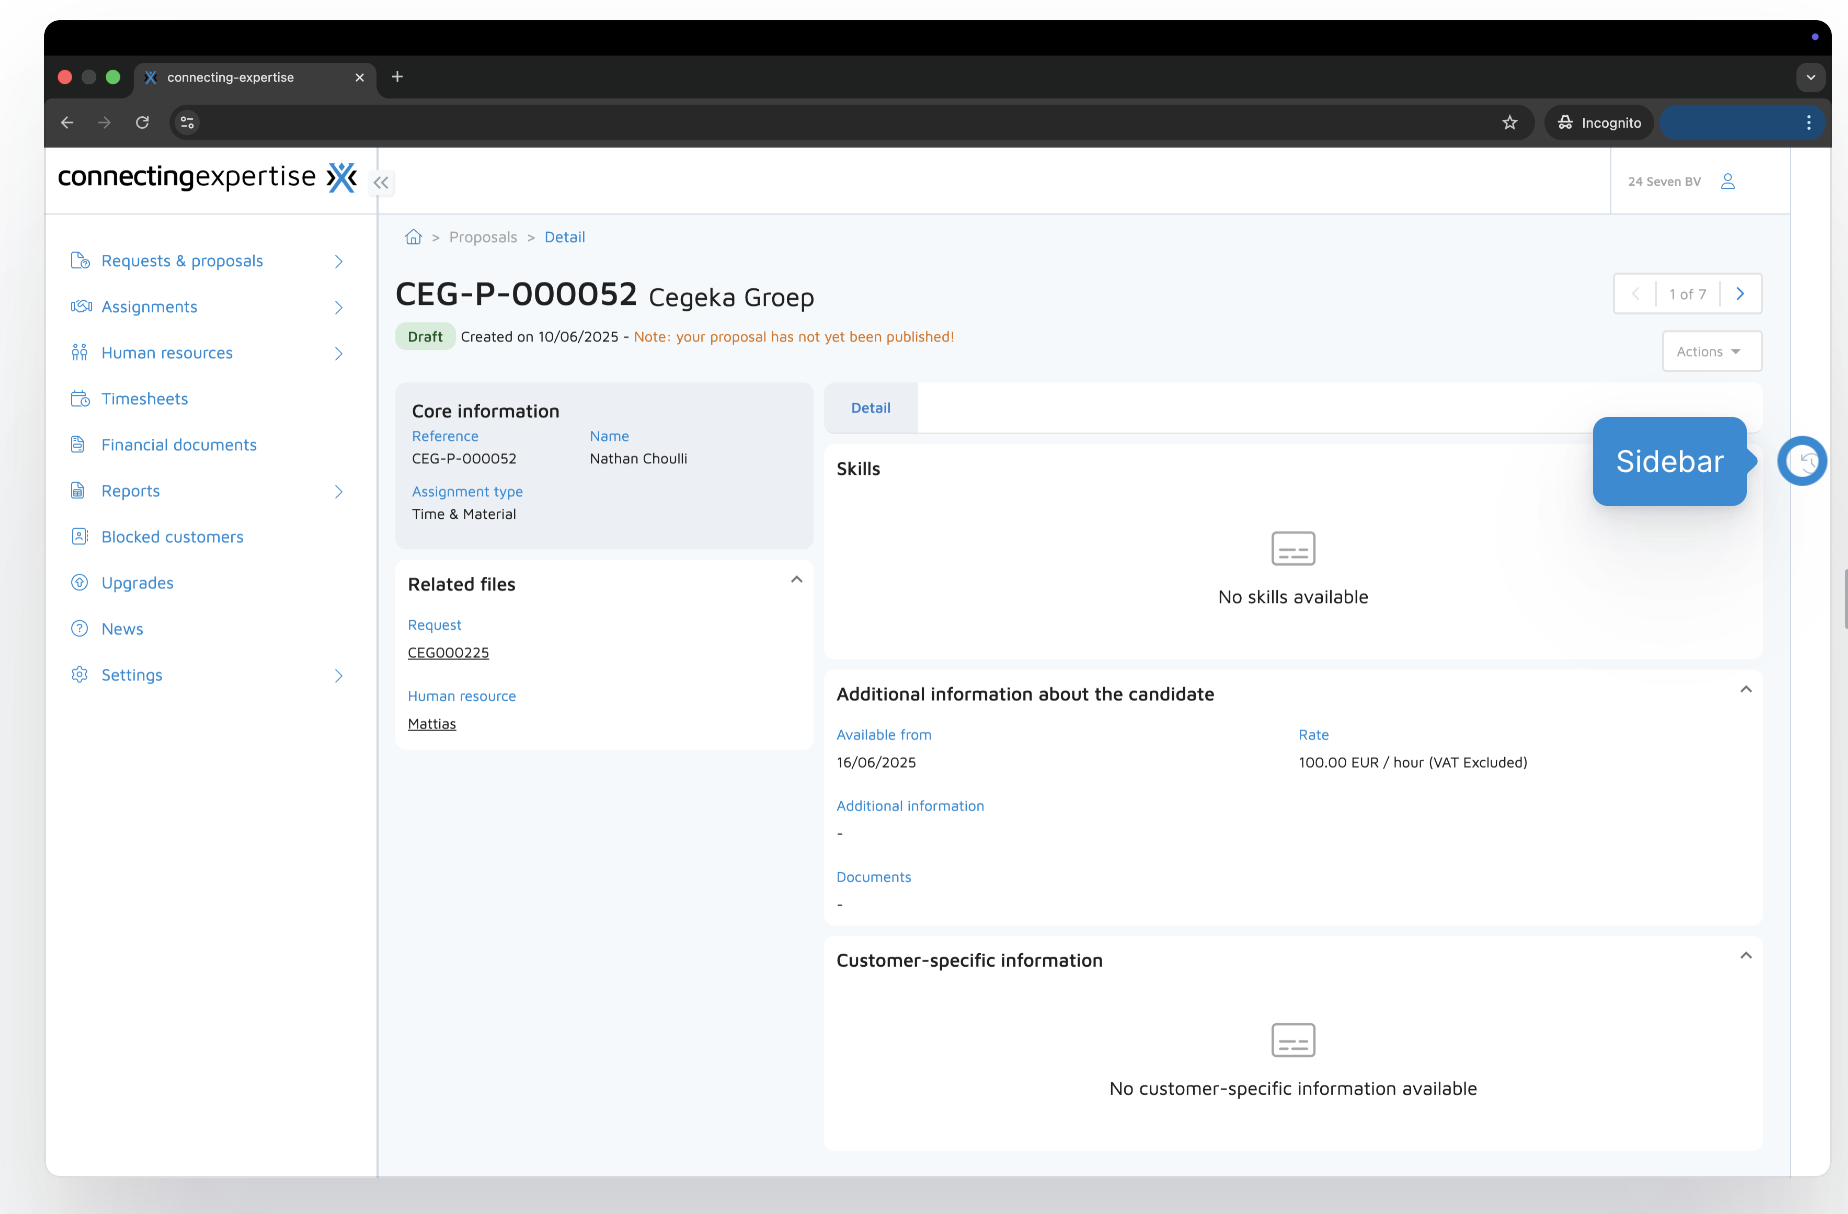1848x1214 pixels.
Task: Click the round history sidebar button
Action: coord(1802,461)
